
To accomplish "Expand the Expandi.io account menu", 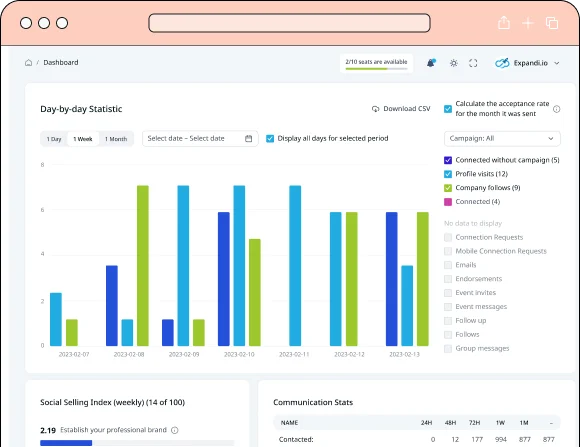I will point(527,63).
